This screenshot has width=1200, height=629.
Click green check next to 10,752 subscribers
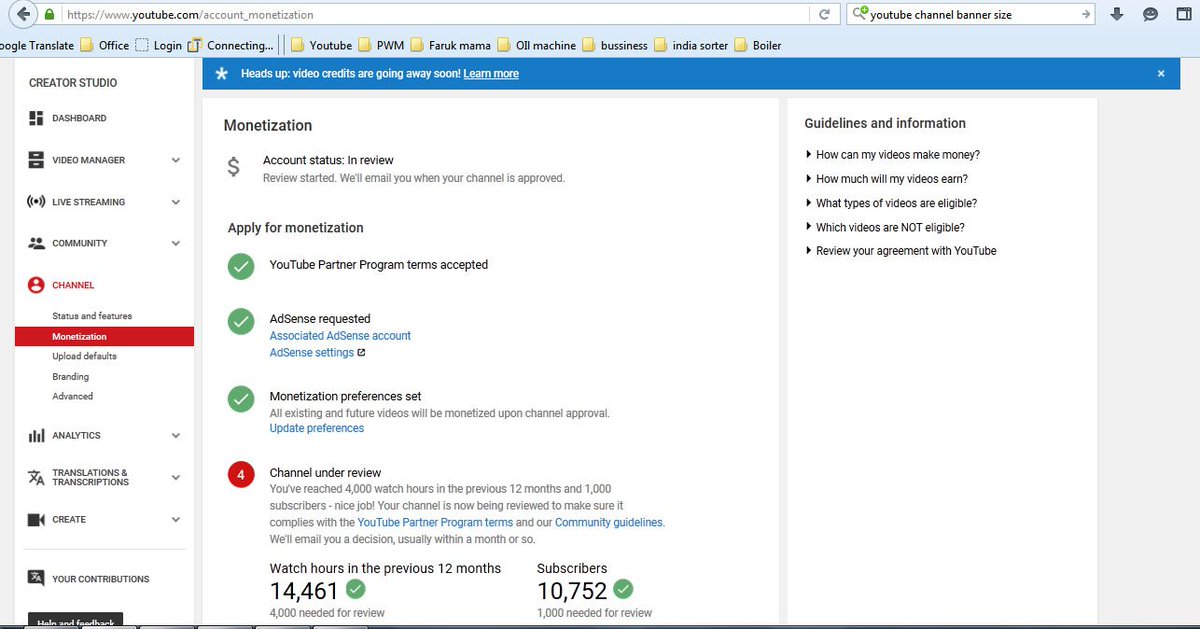(623, 588)
